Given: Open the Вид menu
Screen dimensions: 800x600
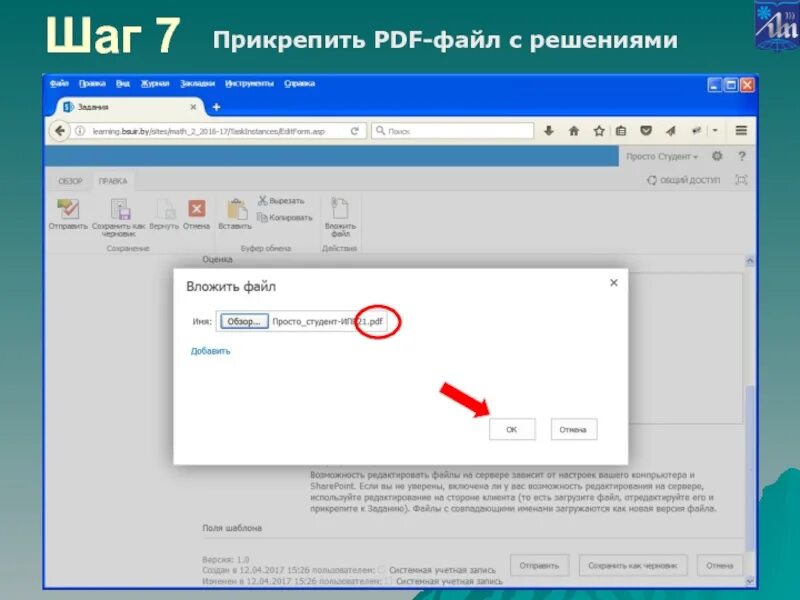Looking at the screenshot, I should (123, 83).
